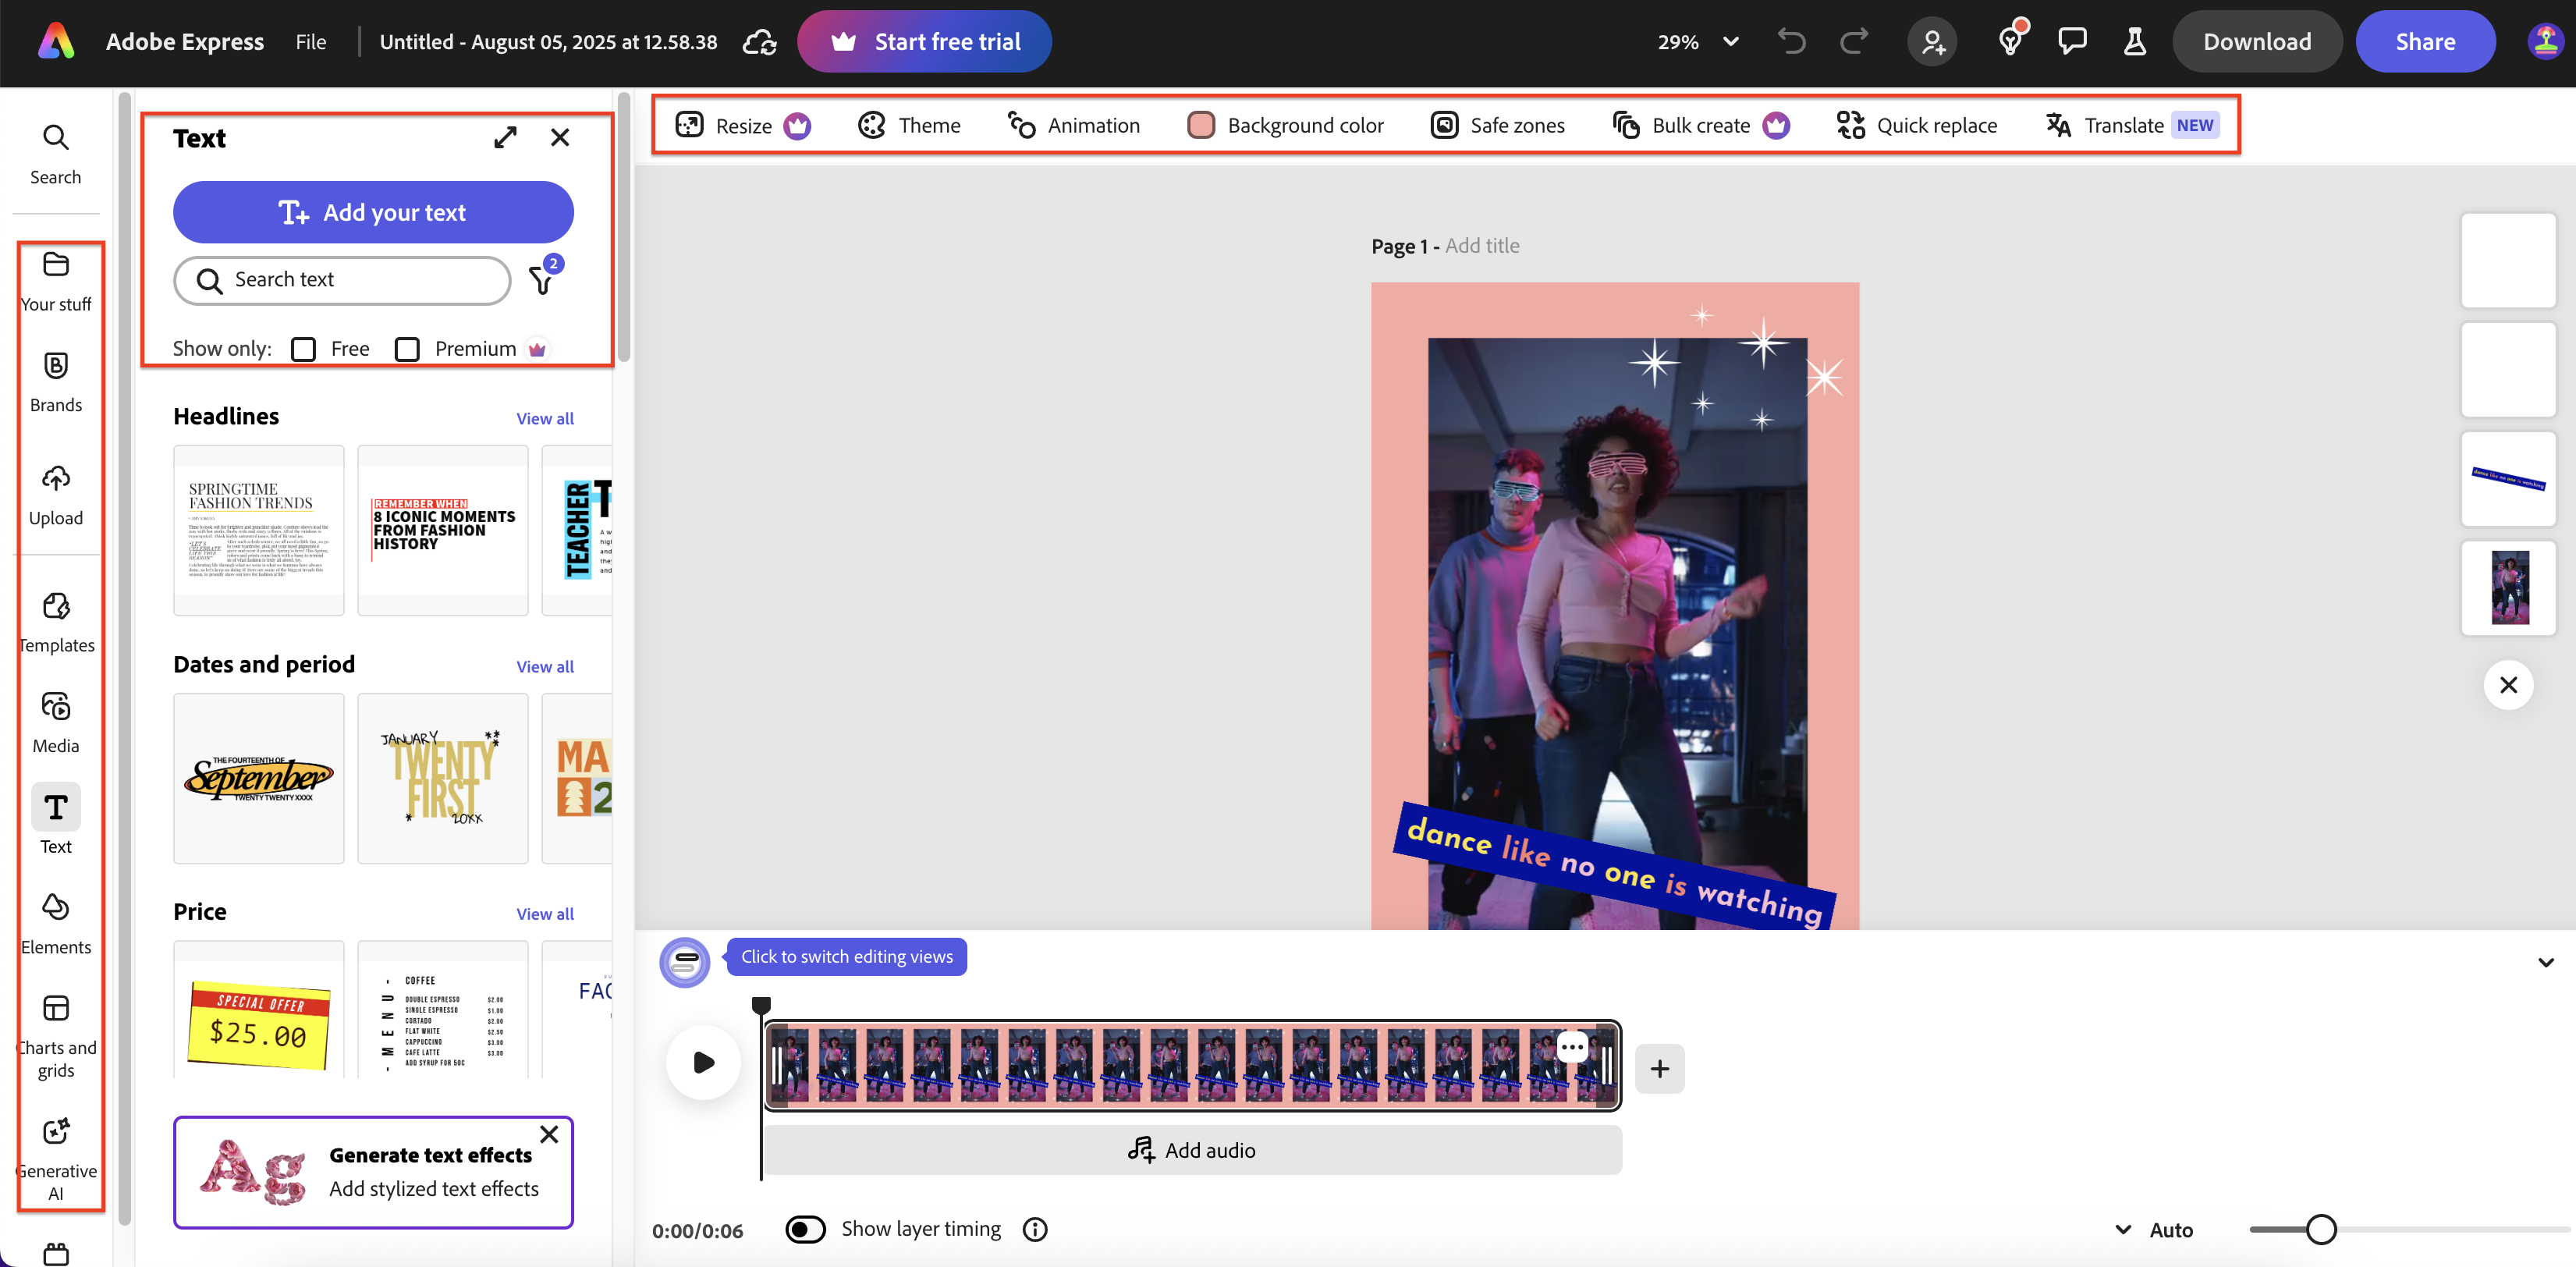This screenshot has height=1267, width=2576.
Task: Click the timeline playhead marker
Action: pos(761,1004)
